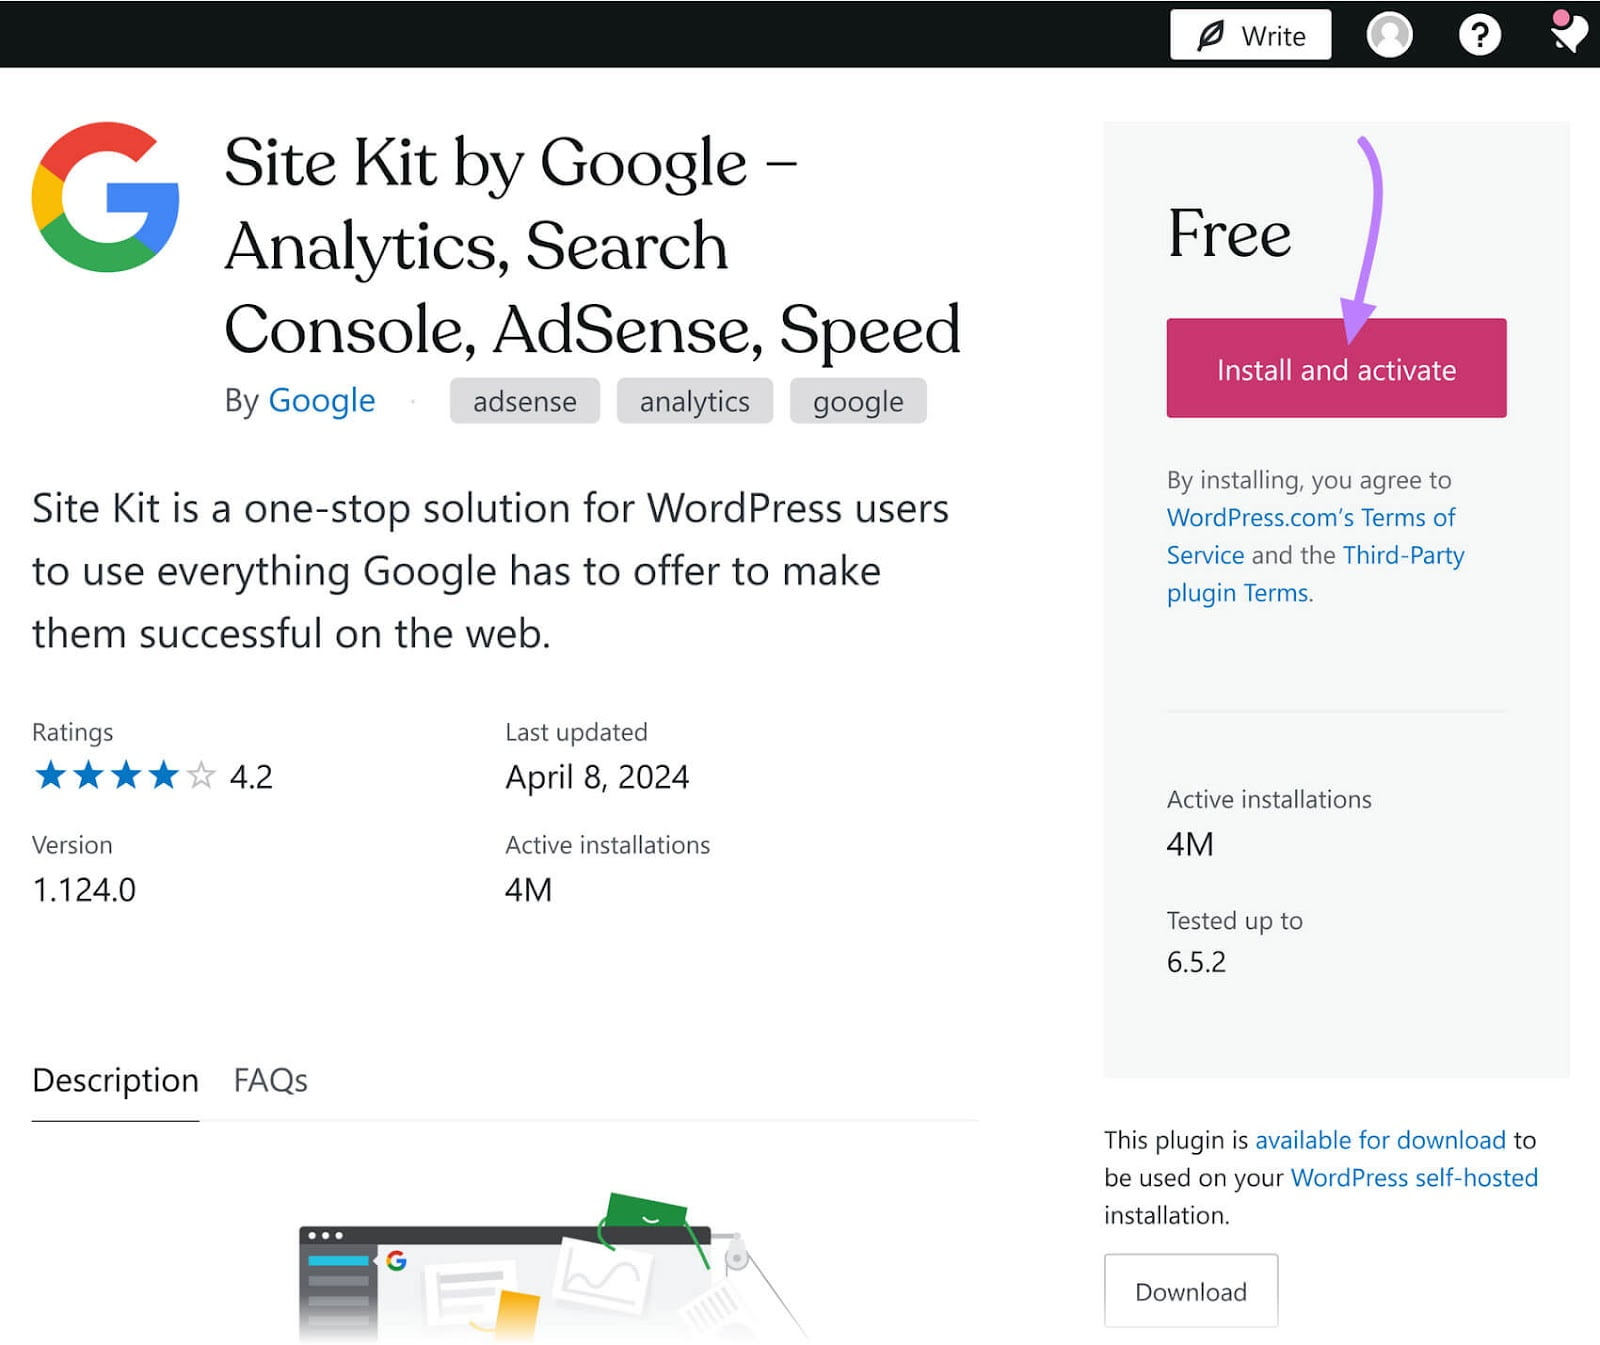
Task: Click the Google G plugin logo
Action: click(106, 197)
